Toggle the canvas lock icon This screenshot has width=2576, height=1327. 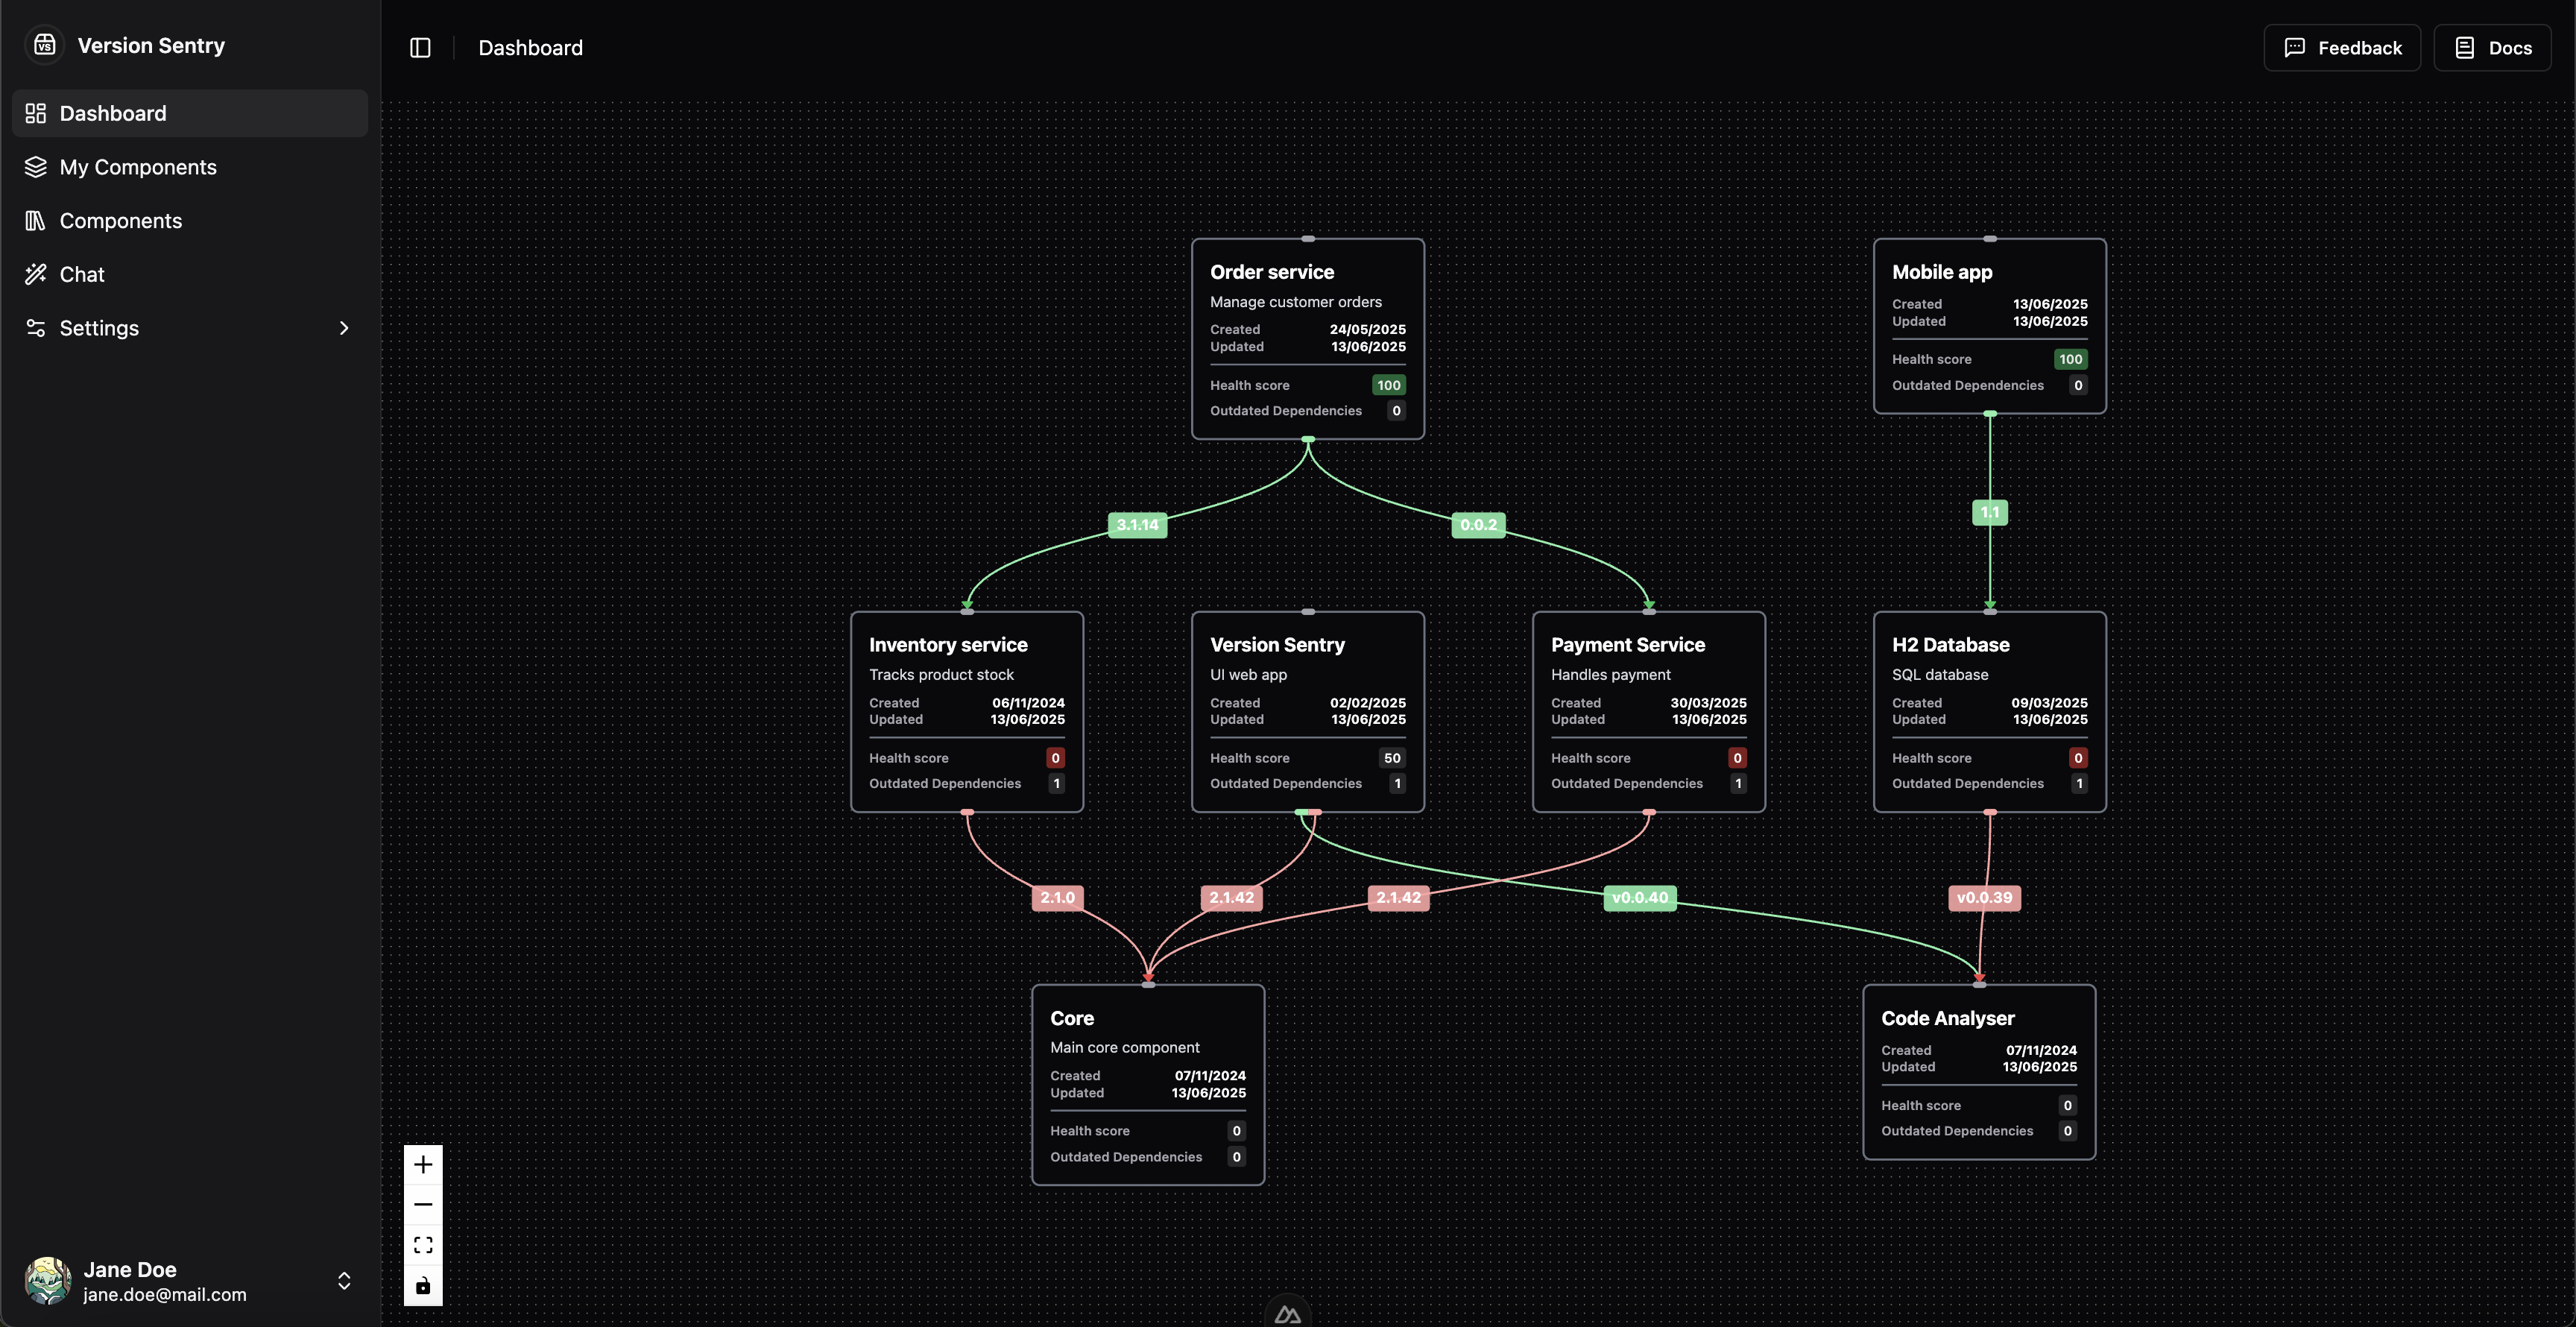coord(423,1285)
